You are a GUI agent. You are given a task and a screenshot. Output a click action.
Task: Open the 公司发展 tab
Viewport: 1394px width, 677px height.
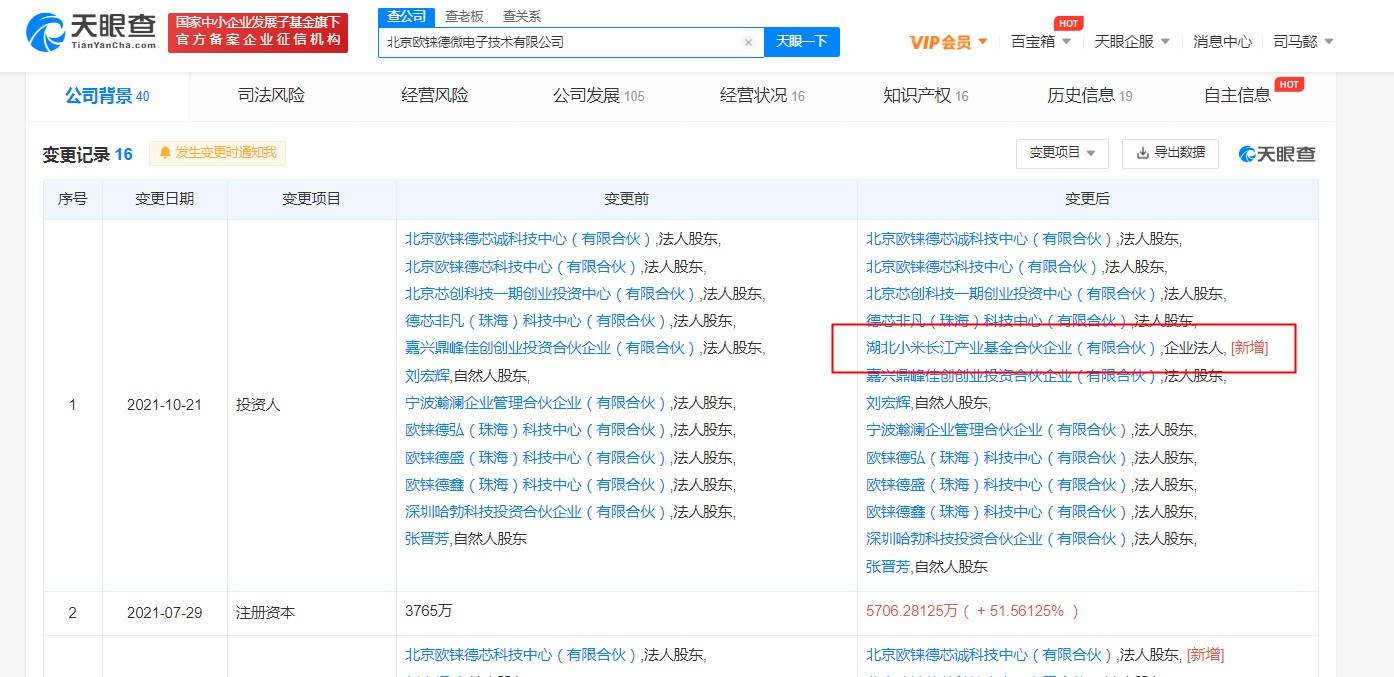click(x=598, y=96)
